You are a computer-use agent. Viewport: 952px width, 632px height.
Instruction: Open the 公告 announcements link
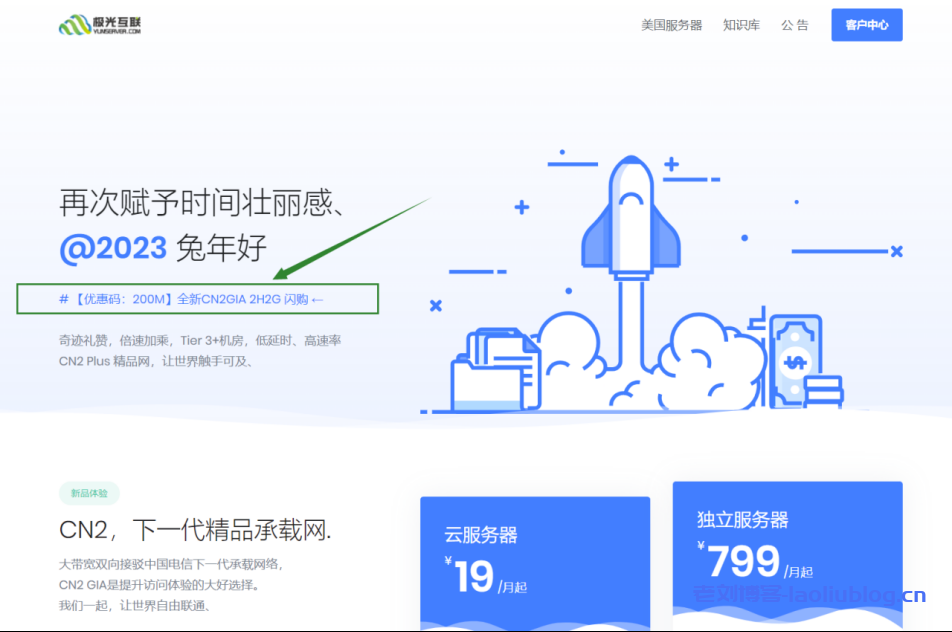click(795, 25)
